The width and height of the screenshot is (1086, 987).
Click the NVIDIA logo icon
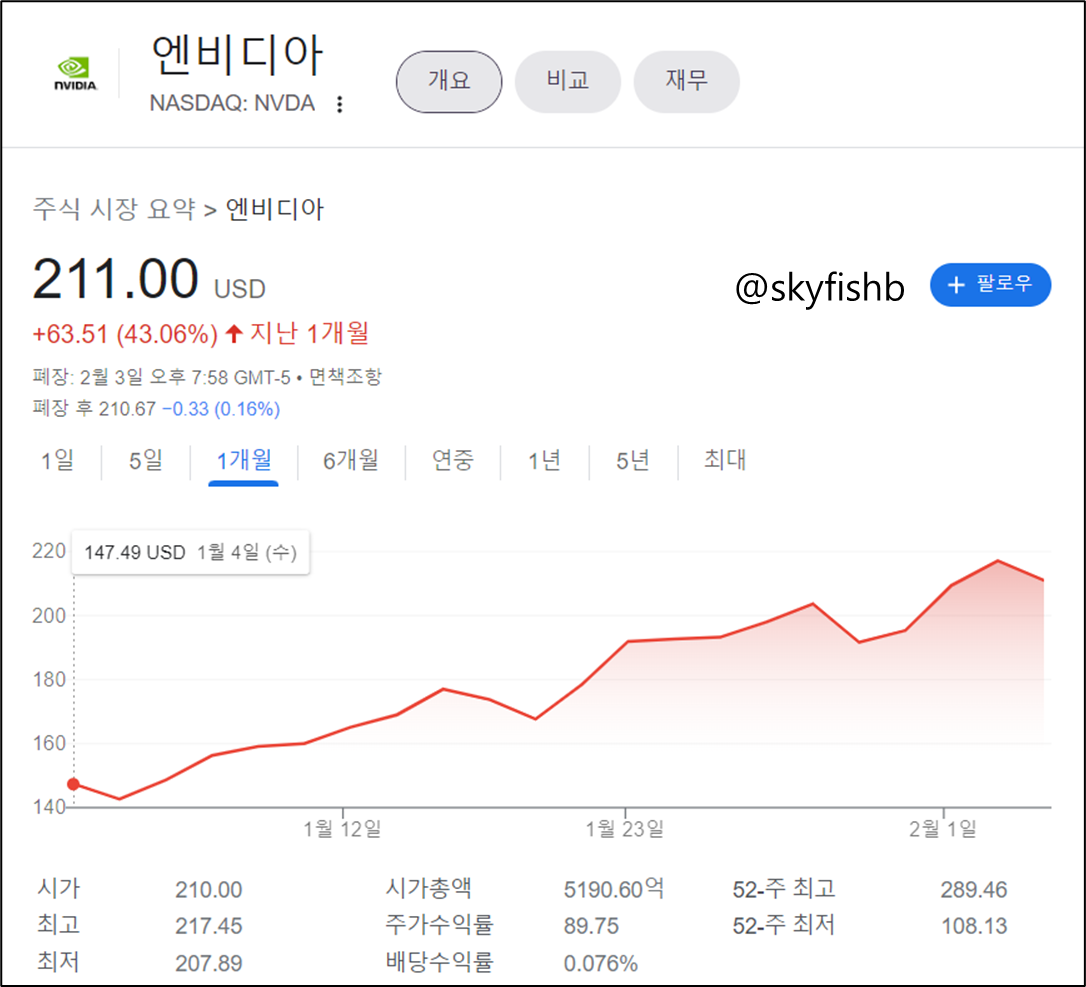tap(75, 74)
